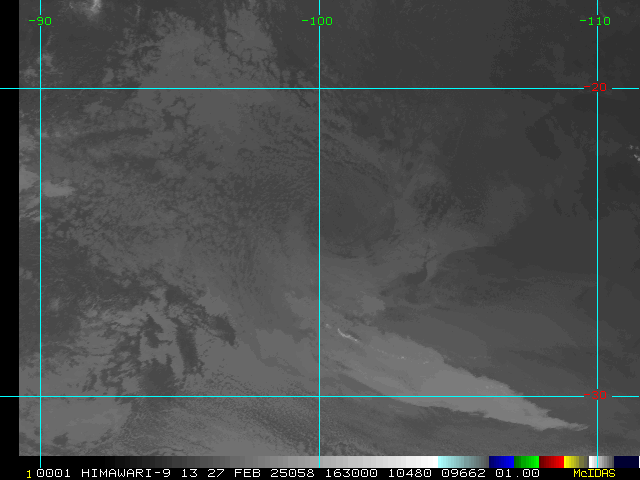Click the yellow 1 frame indicator
The height and width of the screenshot is (480, 640).
click(29, 474)
